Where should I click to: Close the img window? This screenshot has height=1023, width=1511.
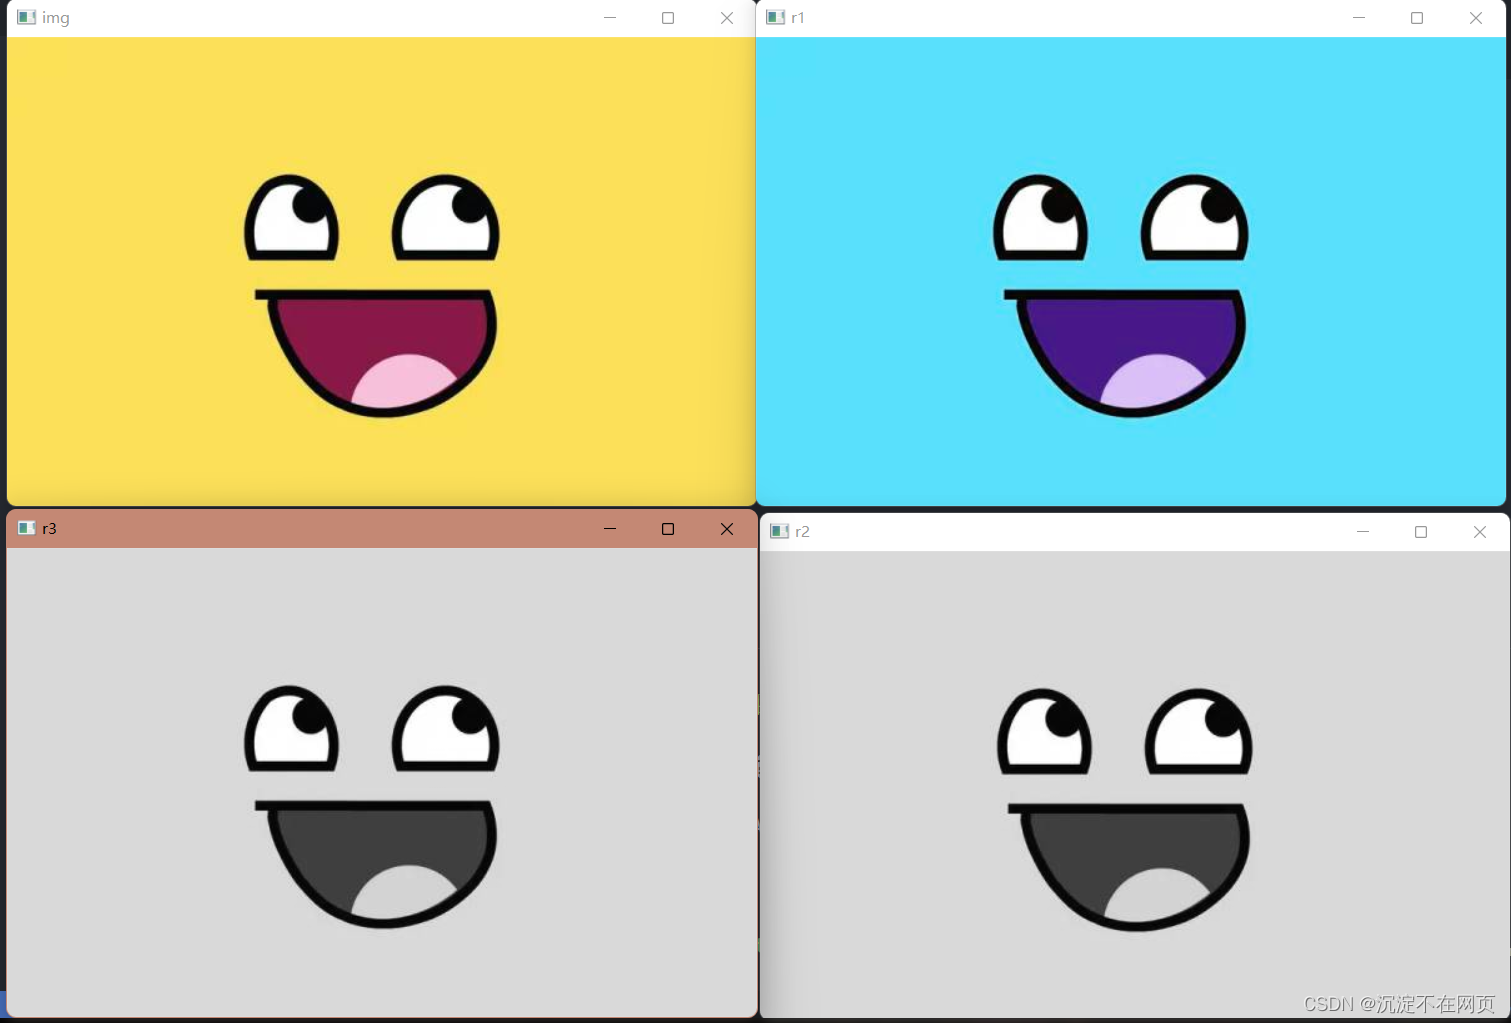coord(727,18)
